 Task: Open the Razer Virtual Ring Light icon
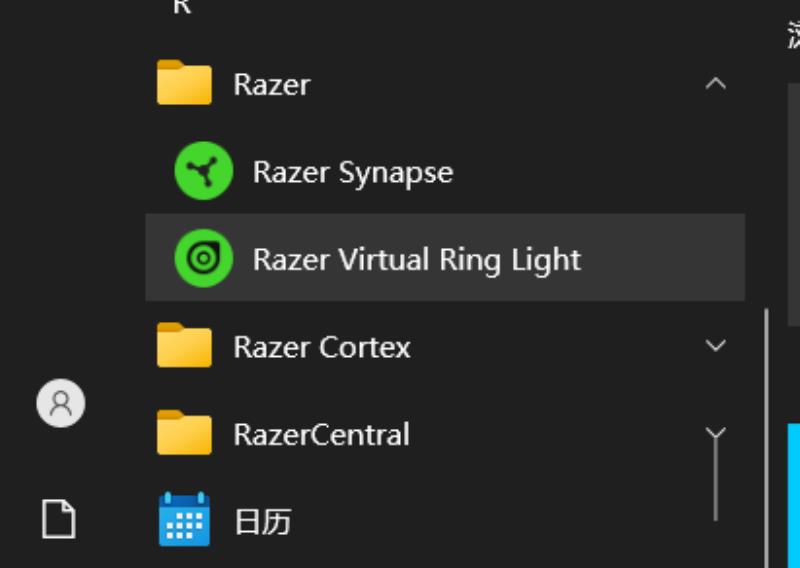point(204,258)
